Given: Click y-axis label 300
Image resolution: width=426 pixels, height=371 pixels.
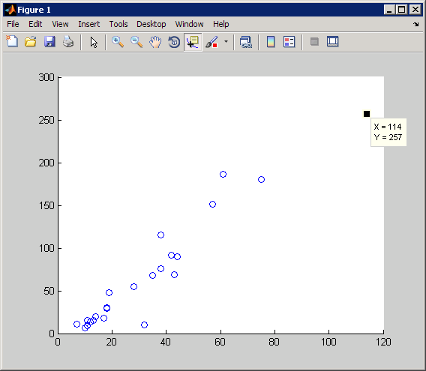Looking at the screenshot, I should (46, 77).
